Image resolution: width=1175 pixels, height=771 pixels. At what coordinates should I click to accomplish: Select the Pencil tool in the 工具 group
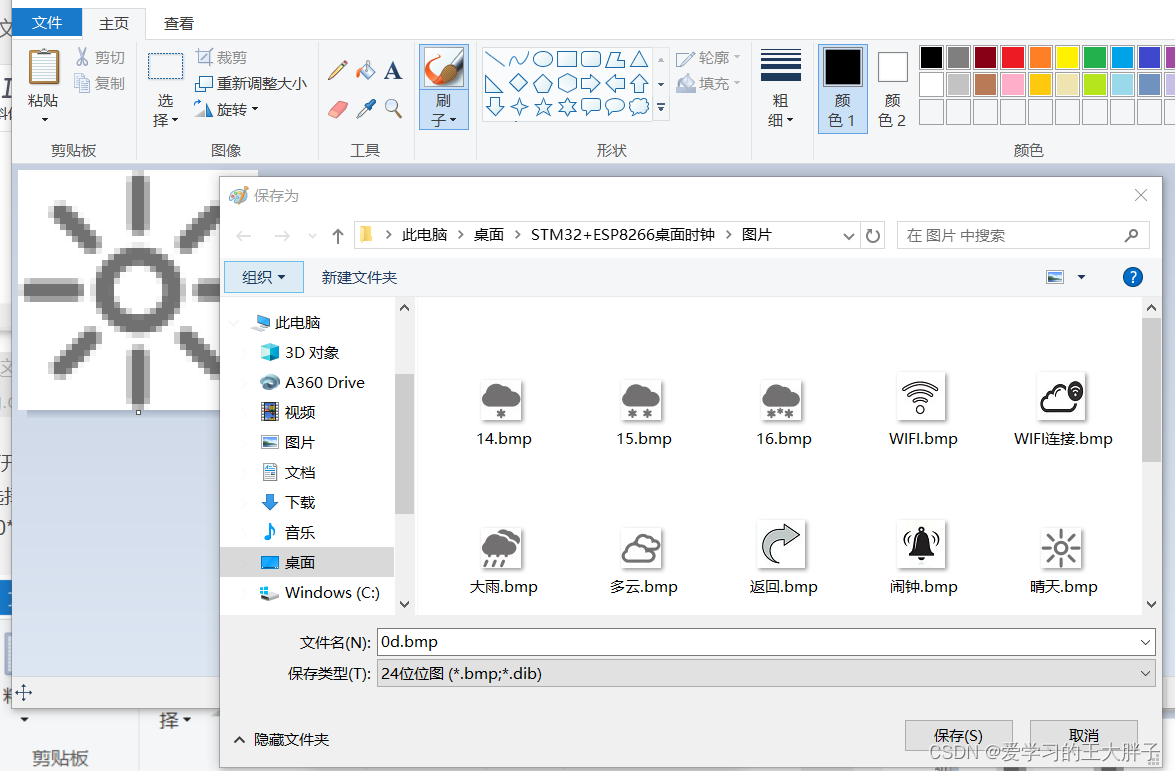coord(338,71)
